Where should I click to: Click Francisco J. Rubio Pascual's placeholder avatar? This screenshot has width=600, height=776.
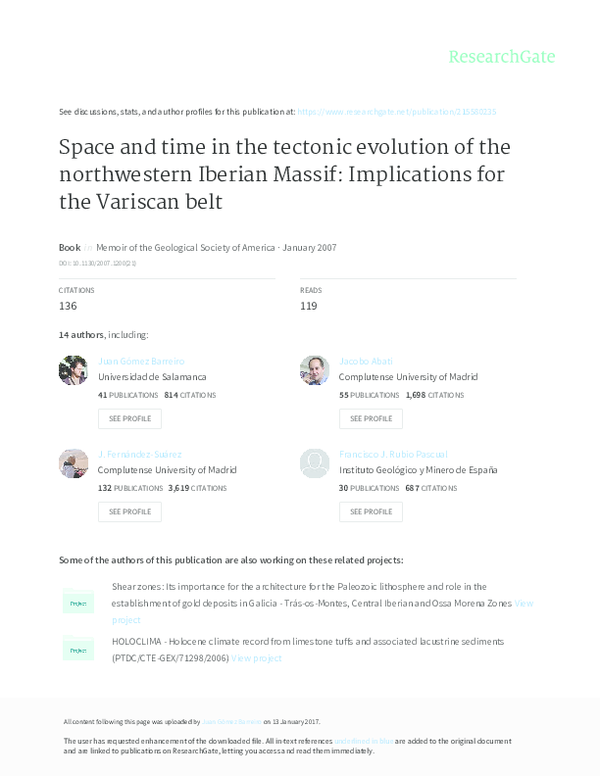coord(315,462)
